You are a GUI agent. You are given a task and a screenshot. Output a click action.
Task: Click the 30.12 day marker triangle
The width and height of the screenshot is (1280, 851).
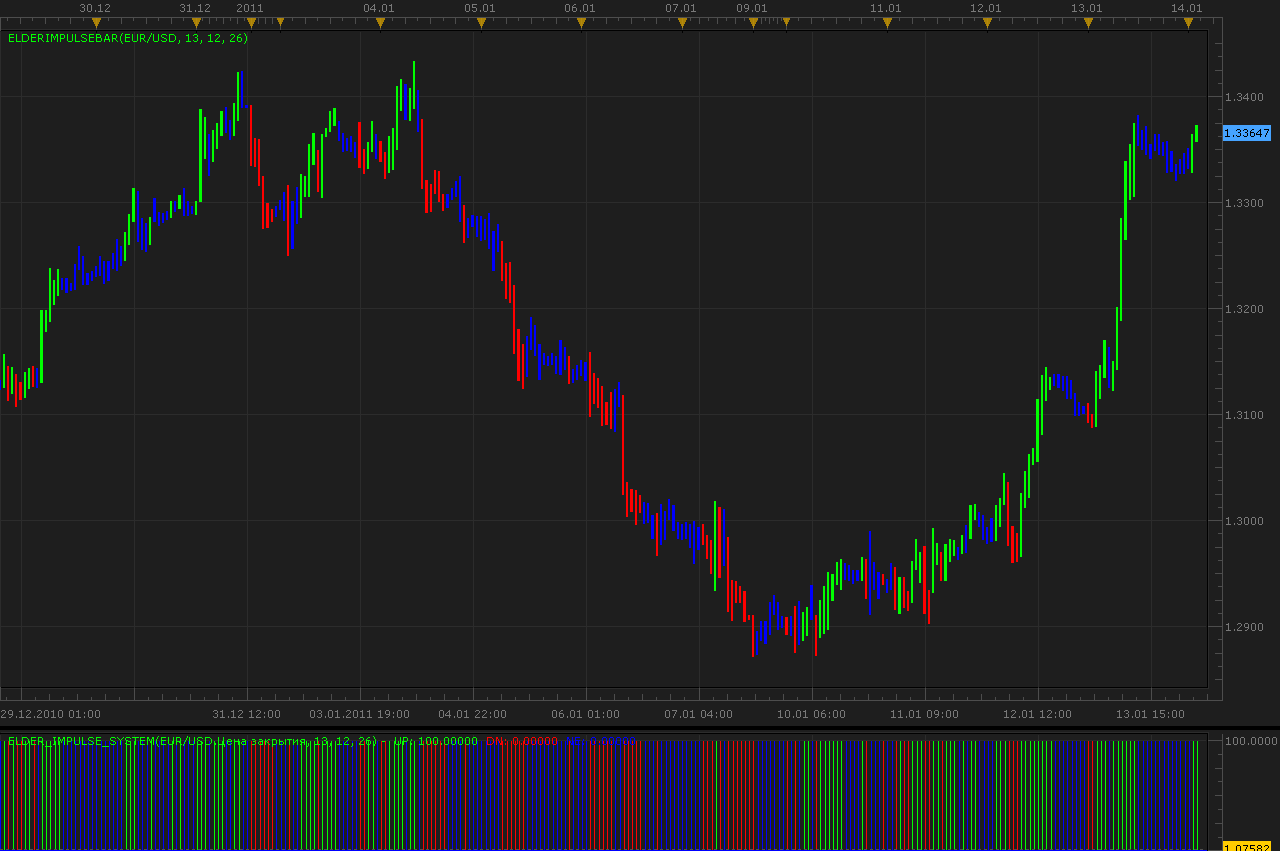coord(96,22)
